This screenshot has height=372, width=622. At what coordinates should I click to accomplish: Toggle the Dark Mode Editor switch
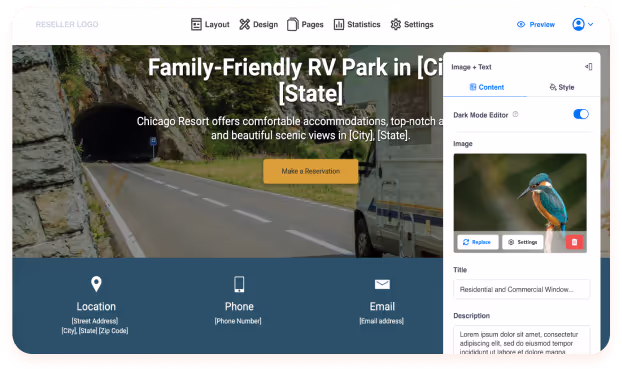coord(581,114)
